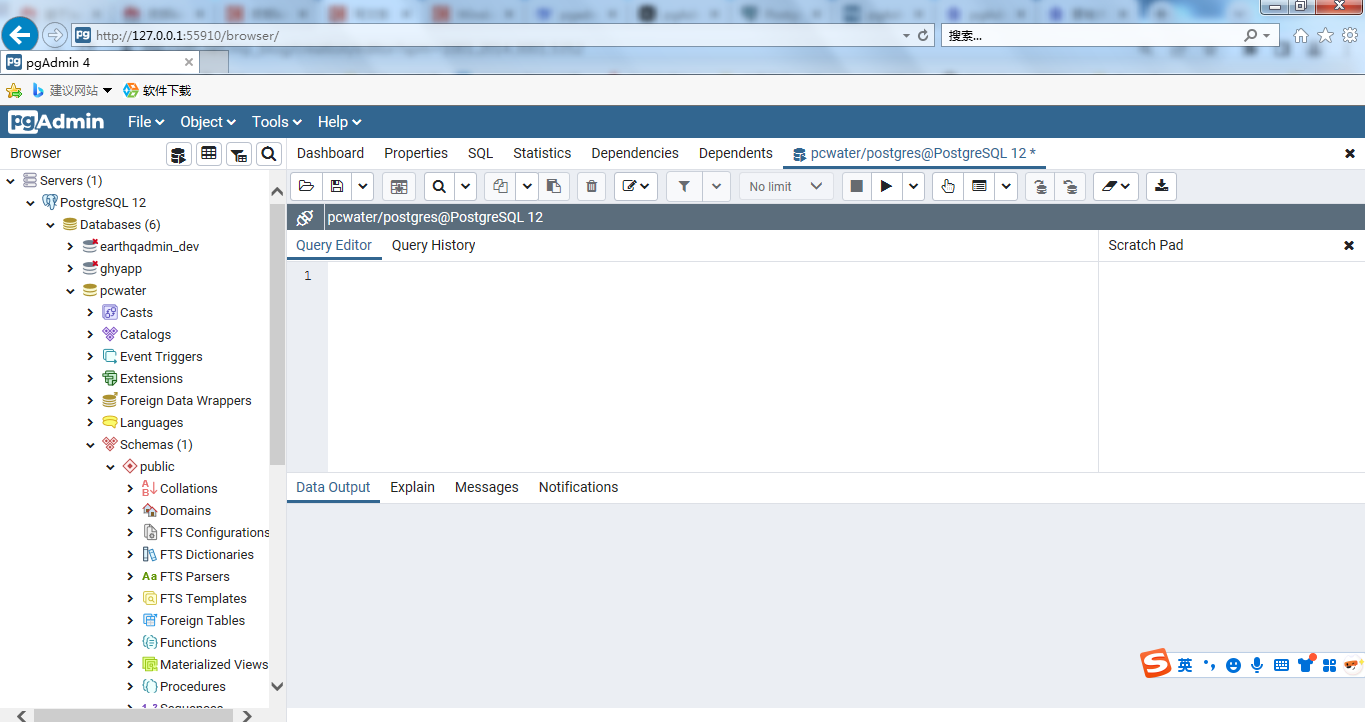
Task: Click Search Objects icon in Browser header
Action: click(268, 154)
